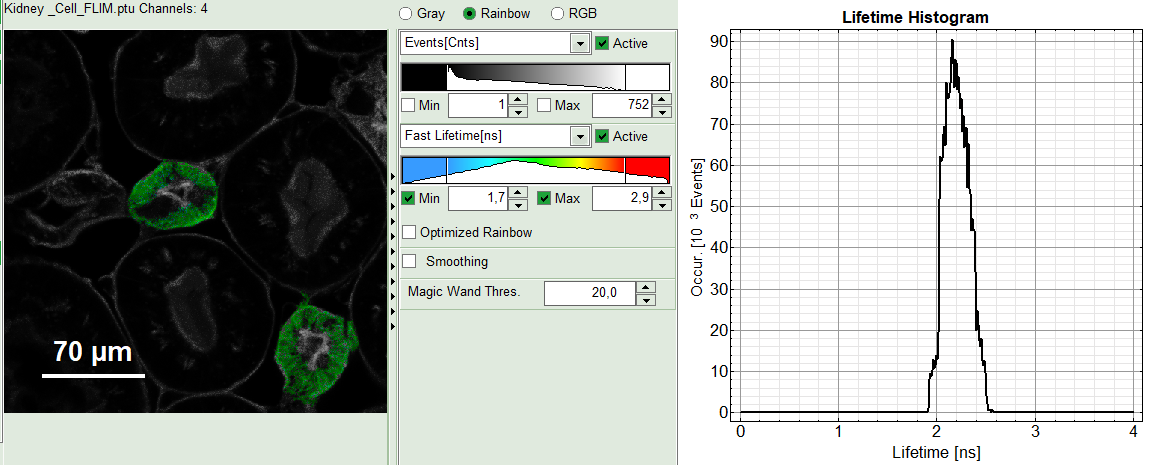This screenshot has height=465, width=1153.
Task: Click the Magic Wand Thres. value field
Action: click(589, 293)
